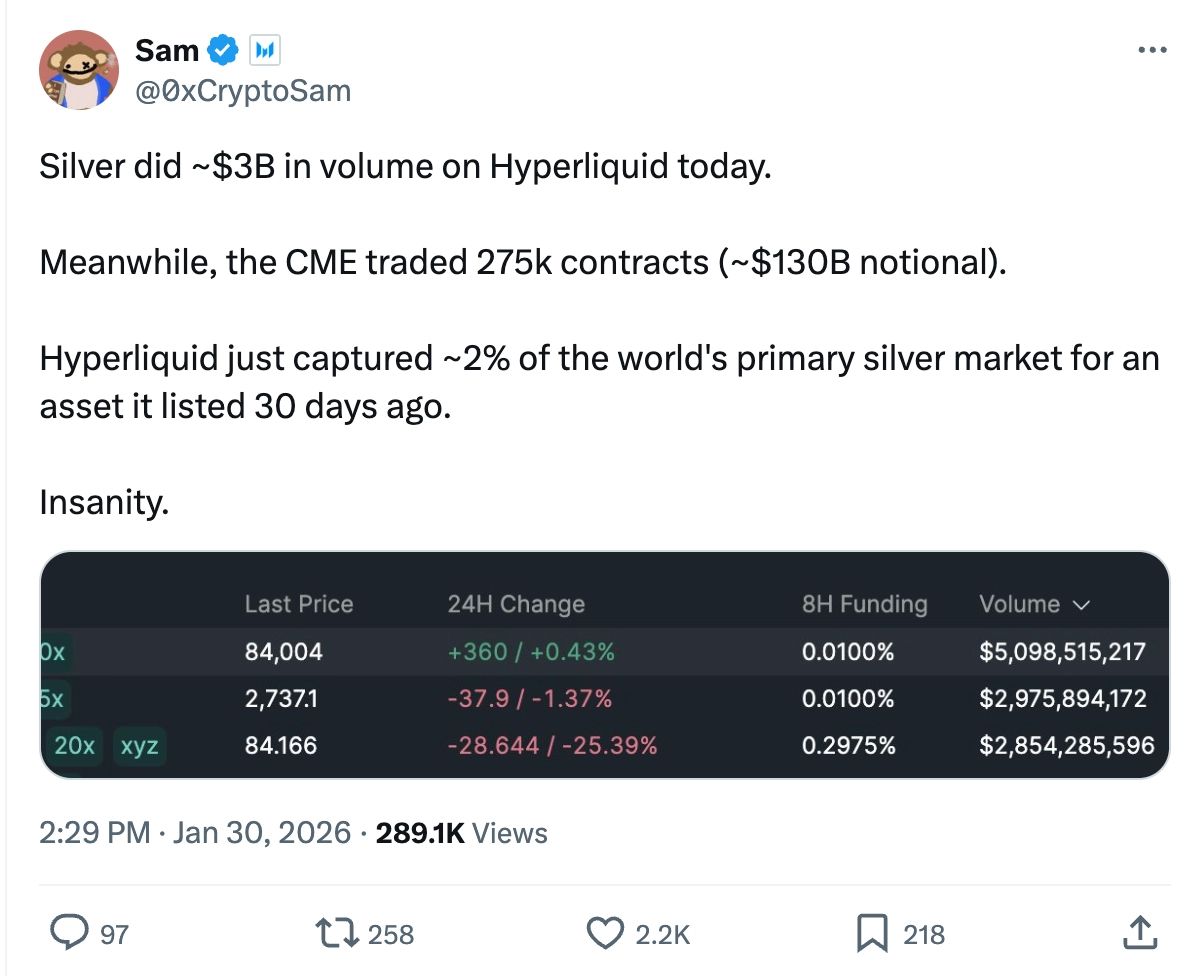Image resolution: width=1202 pixels, height=976 pixels.
Task: Click Sam's monkey profile avatar
Action: pos(78,69)
